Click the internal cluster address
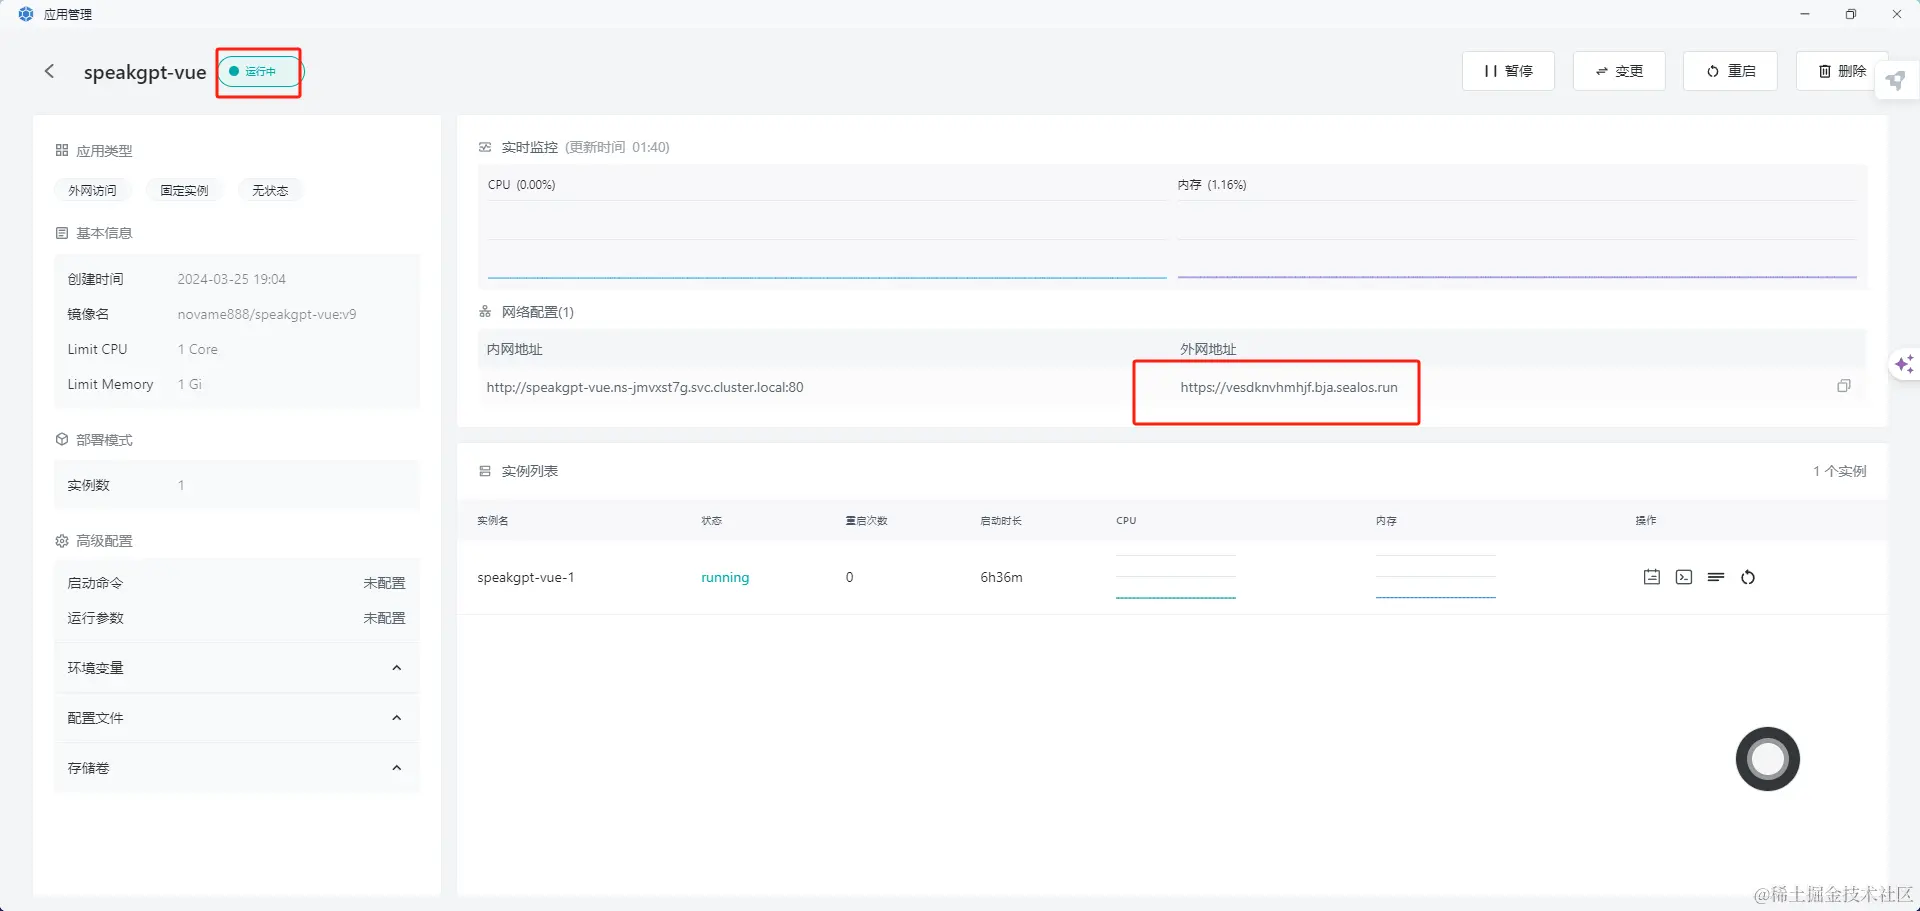Viewport: 1920px width, 911px height. pos(645,388)
